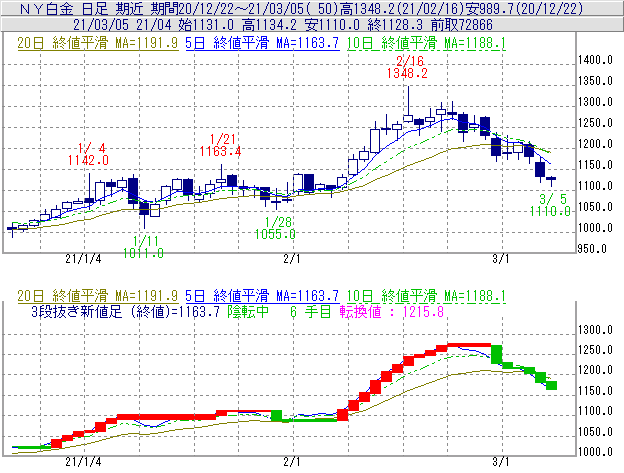
Task: Click the 1/11 1011.0 low annotation
Action: click(x=143, y=247)
